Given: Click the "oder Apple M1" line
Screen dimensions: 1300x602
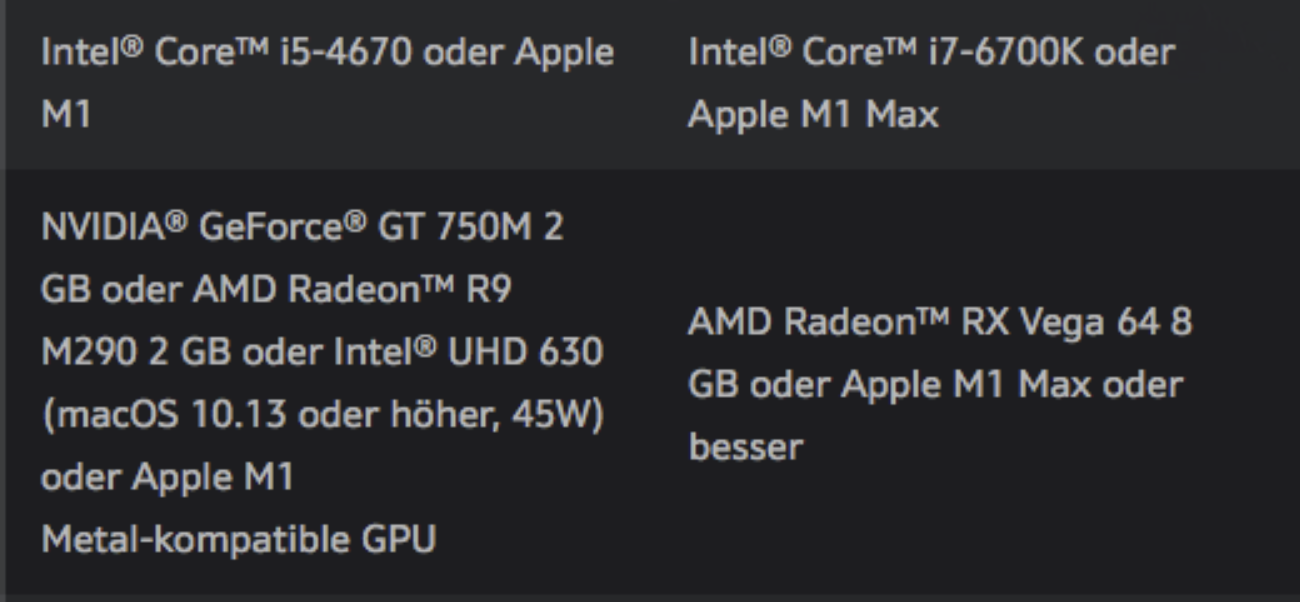Looking at the screenshot, I should pyautogui.click(x=166, y=478).
